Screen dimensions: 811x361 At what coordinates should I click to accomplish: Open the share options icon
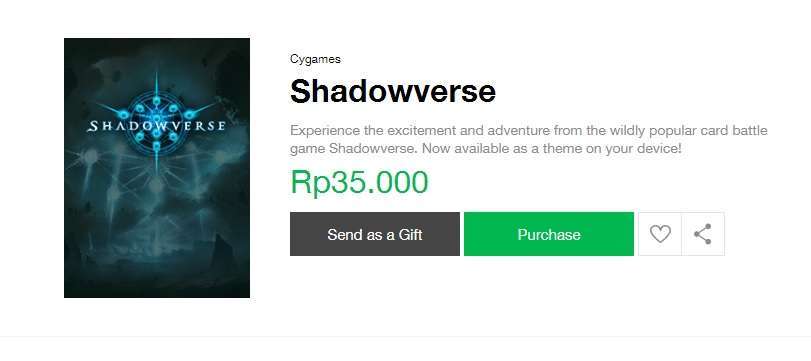[x=703, y=234]
